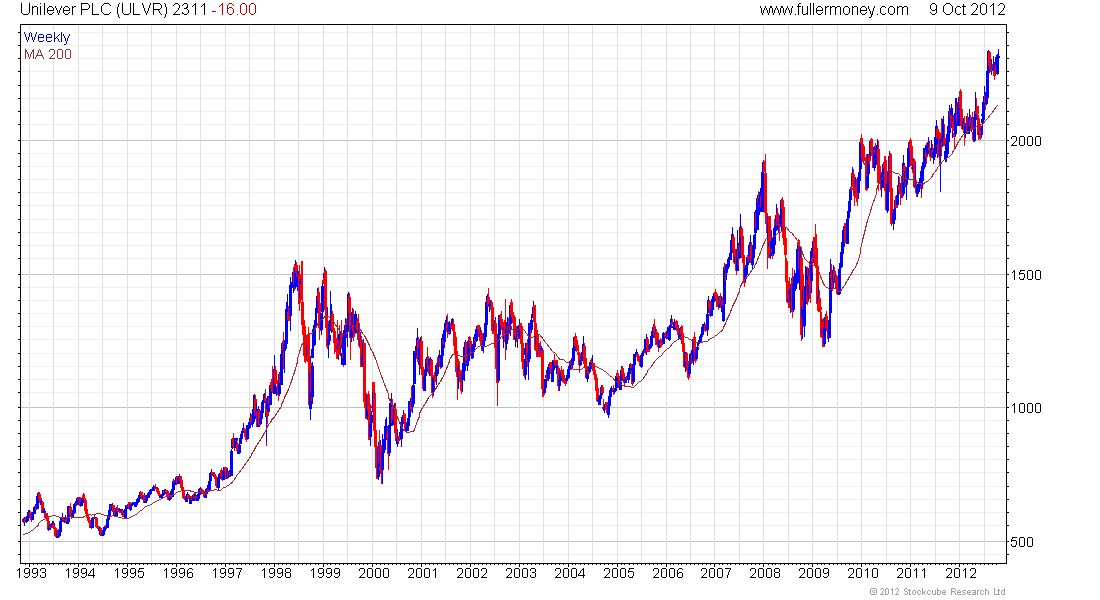Open the www.fullermoney.com link text
The width and height of the screenshot is (1100, 600).
pyautogui.click(x=833, y=10)
